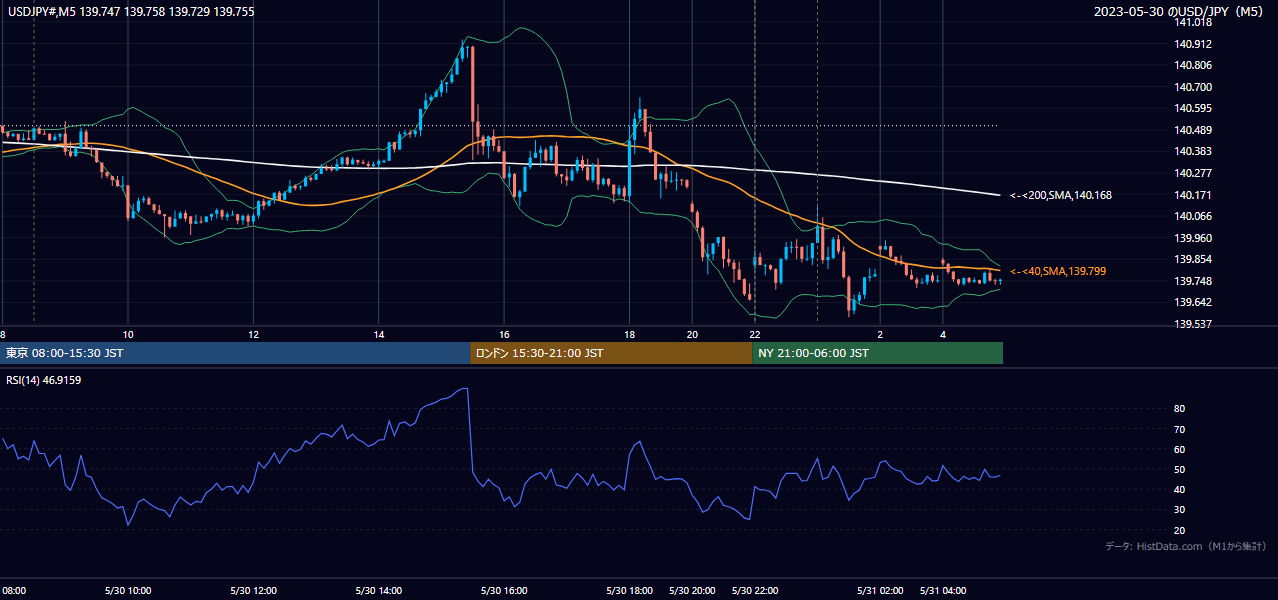This screenshot has width=1278, height=600.
Task: Click the RSI scale 30 level
Action: tap(1180, 510)
